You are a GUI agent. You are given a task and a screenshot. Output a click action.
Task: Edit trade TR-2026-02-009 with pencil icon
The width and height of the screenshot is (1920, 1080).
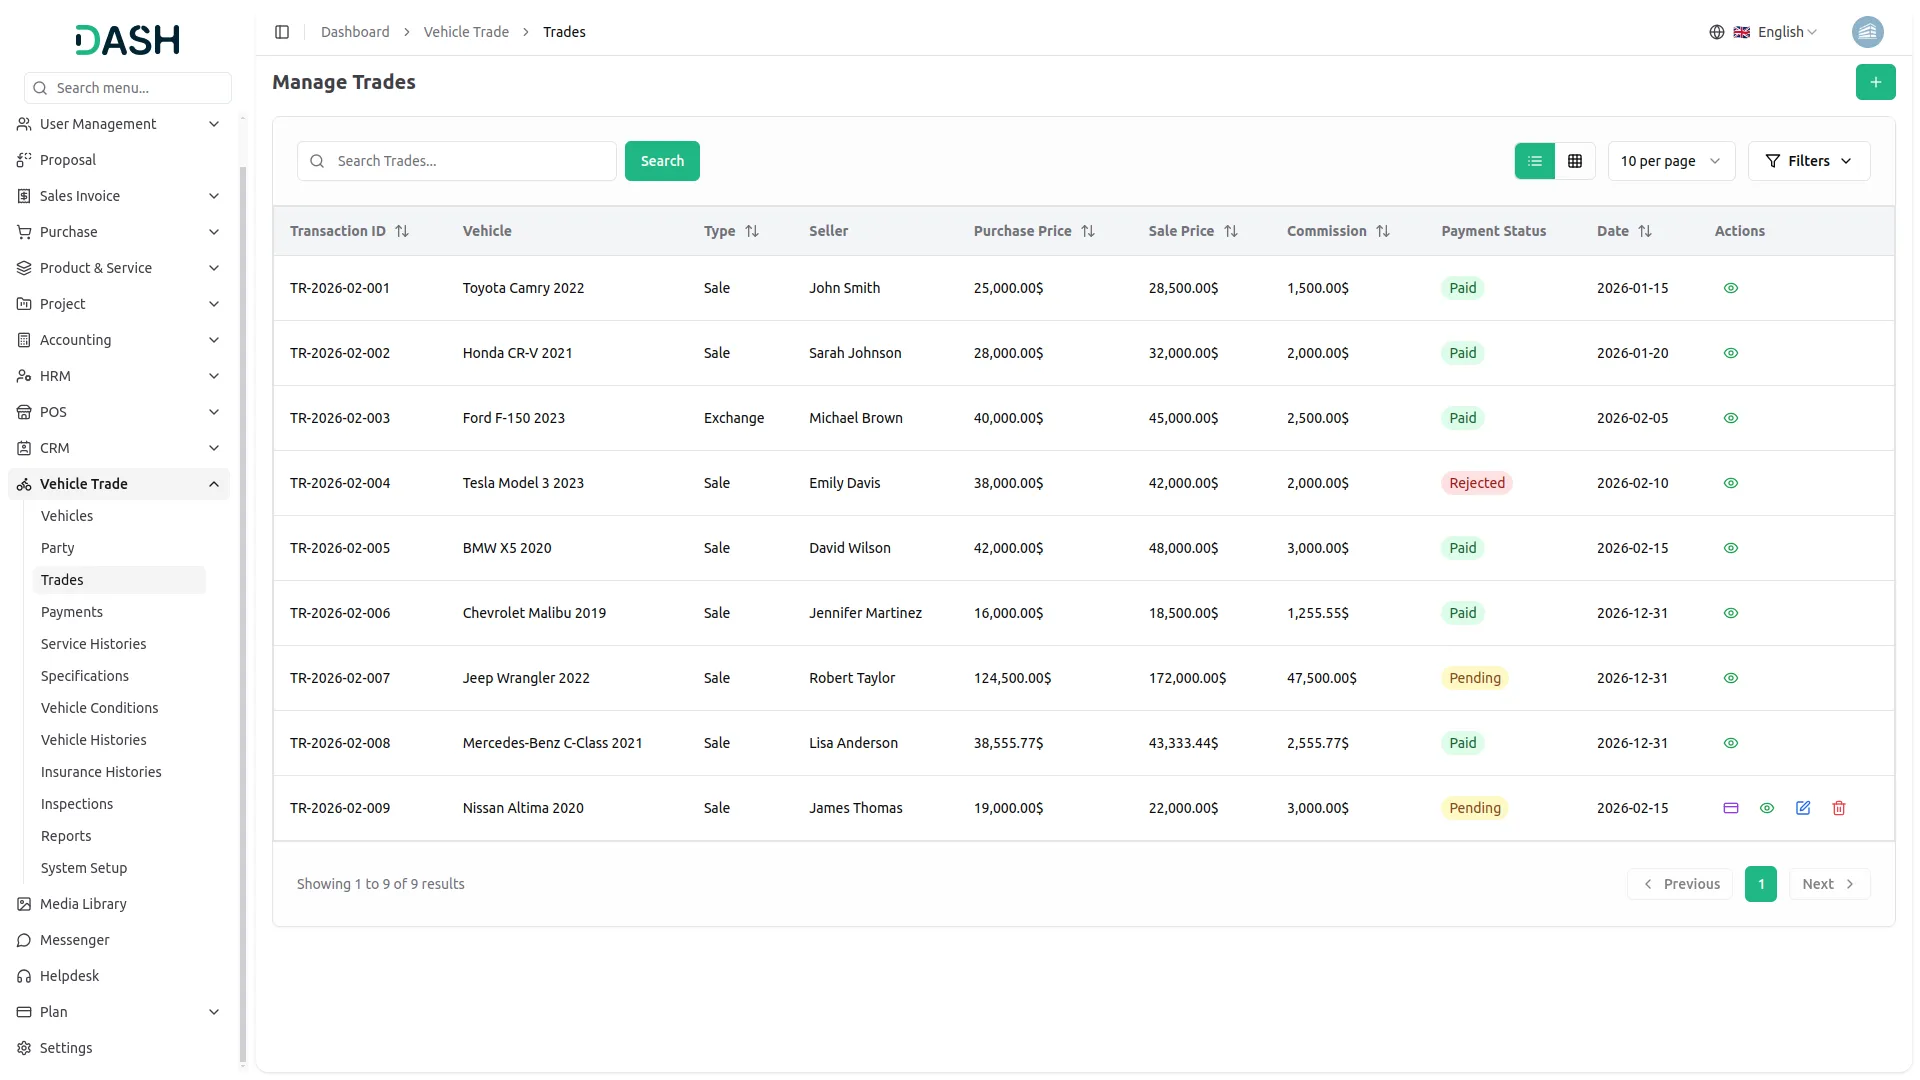click(x=1802, y=808)
